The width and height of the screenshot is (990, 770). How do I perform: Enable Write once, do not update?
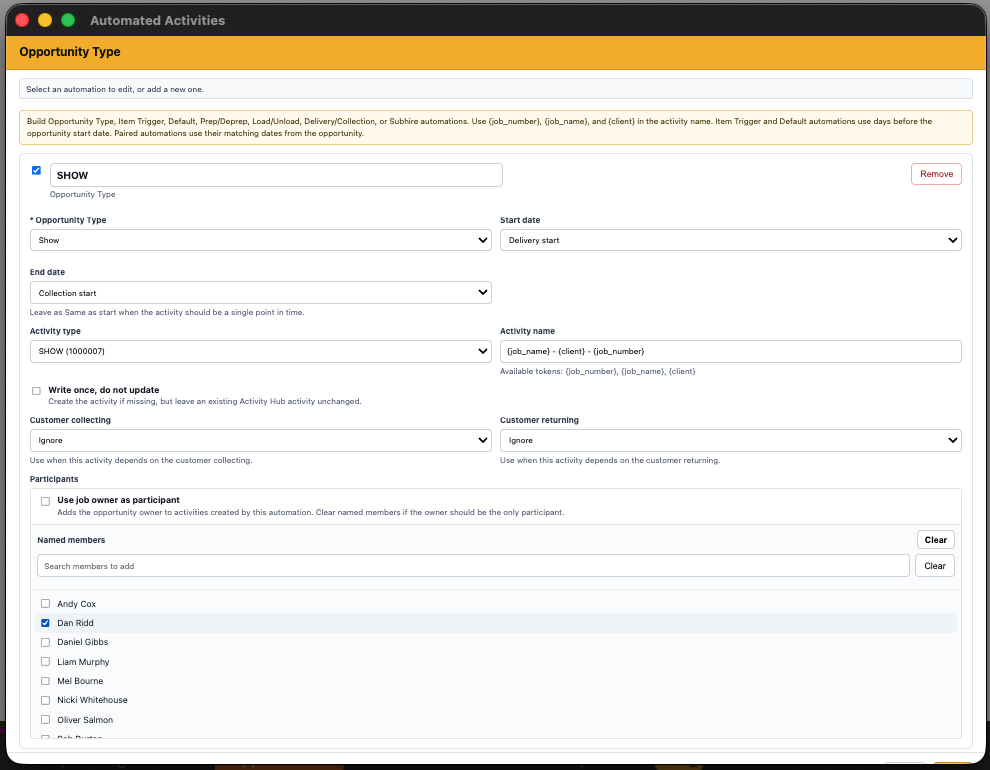[x=36, y=391]
